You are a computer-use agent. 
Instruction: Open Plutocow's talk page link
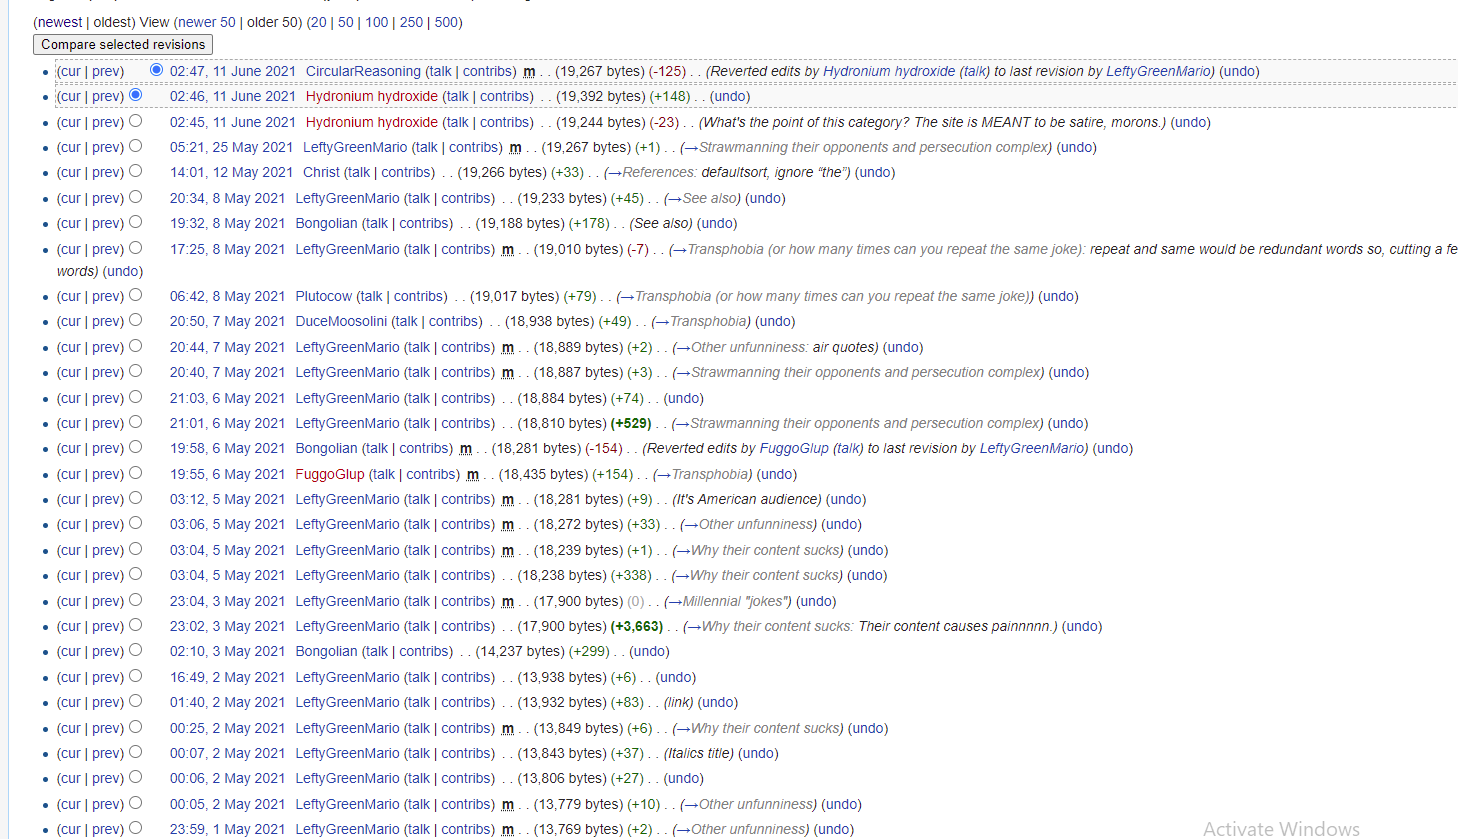371,296
